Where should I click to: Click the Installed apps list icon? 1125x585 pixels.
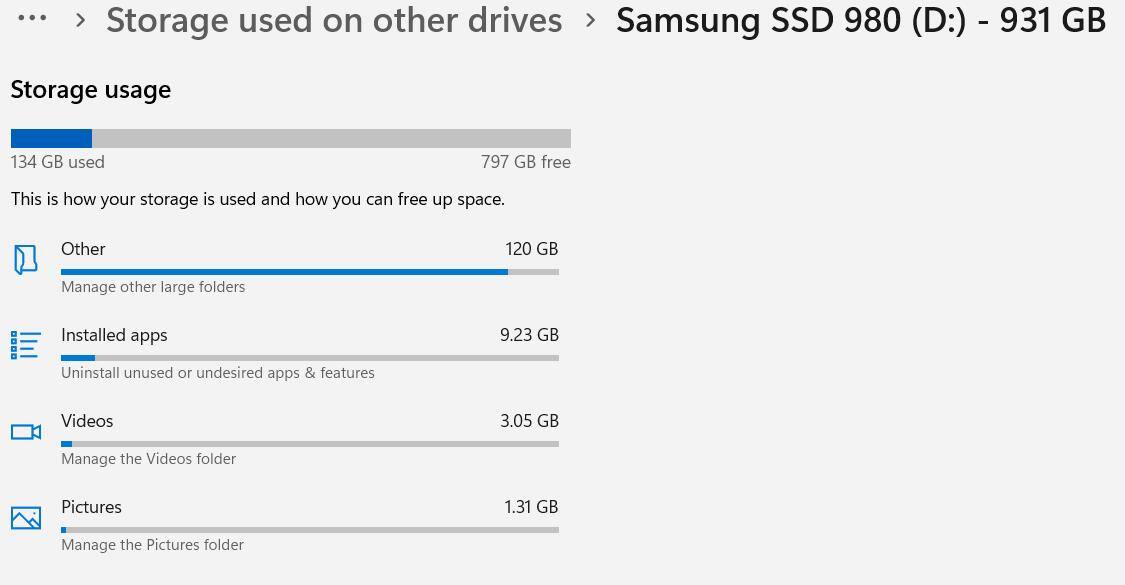pos(26,345)
